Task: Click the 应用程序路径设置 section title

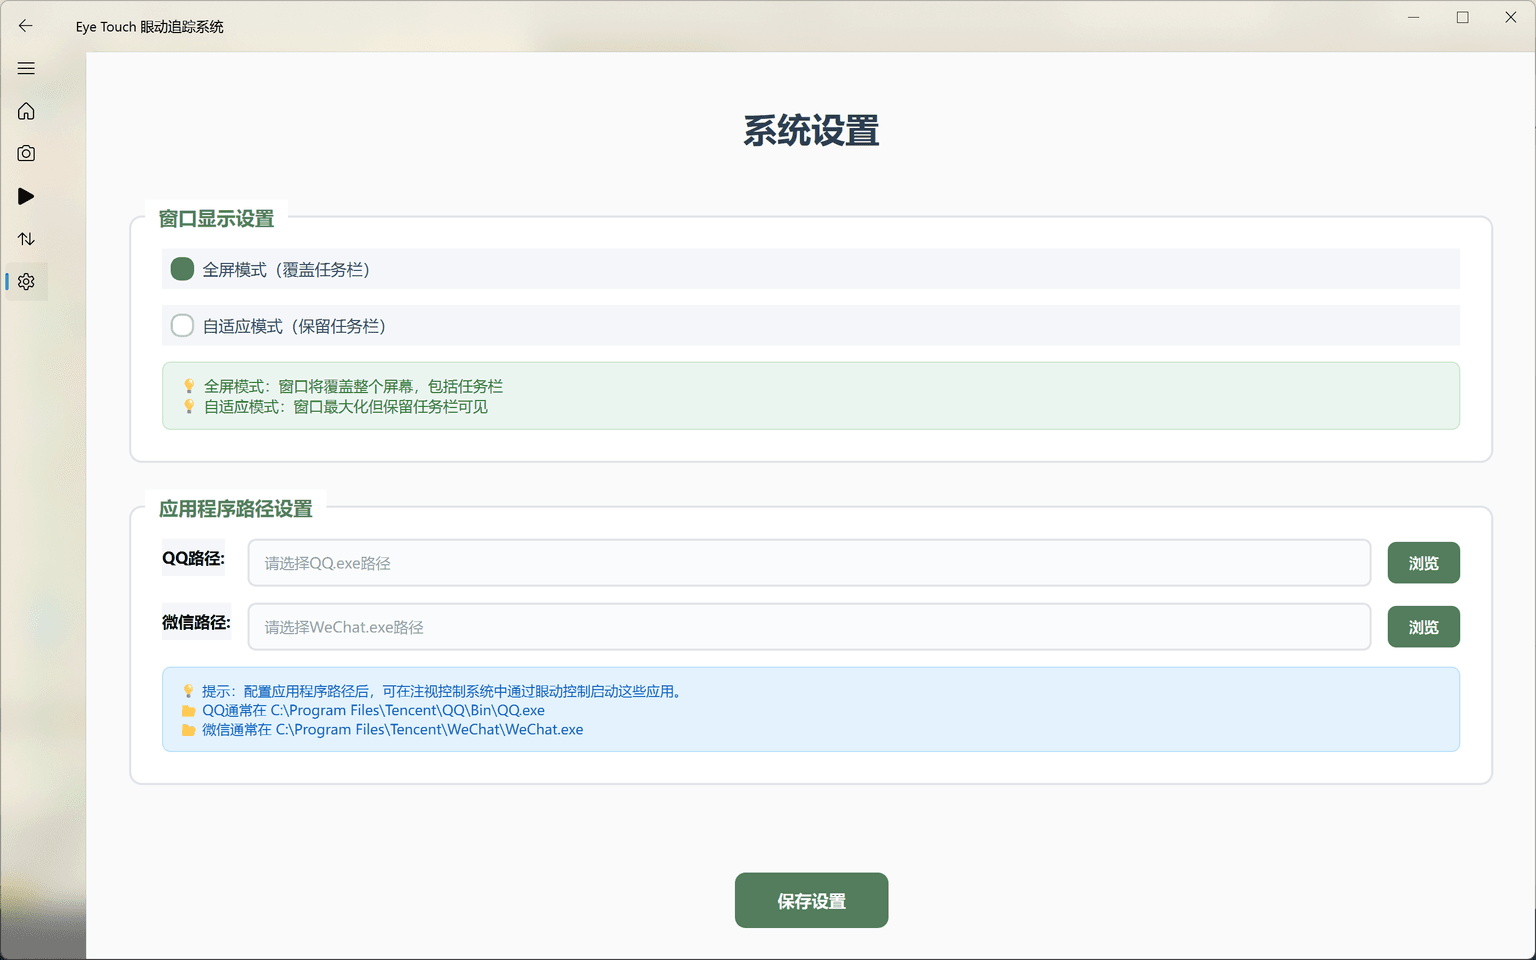Action: point(236,509)
